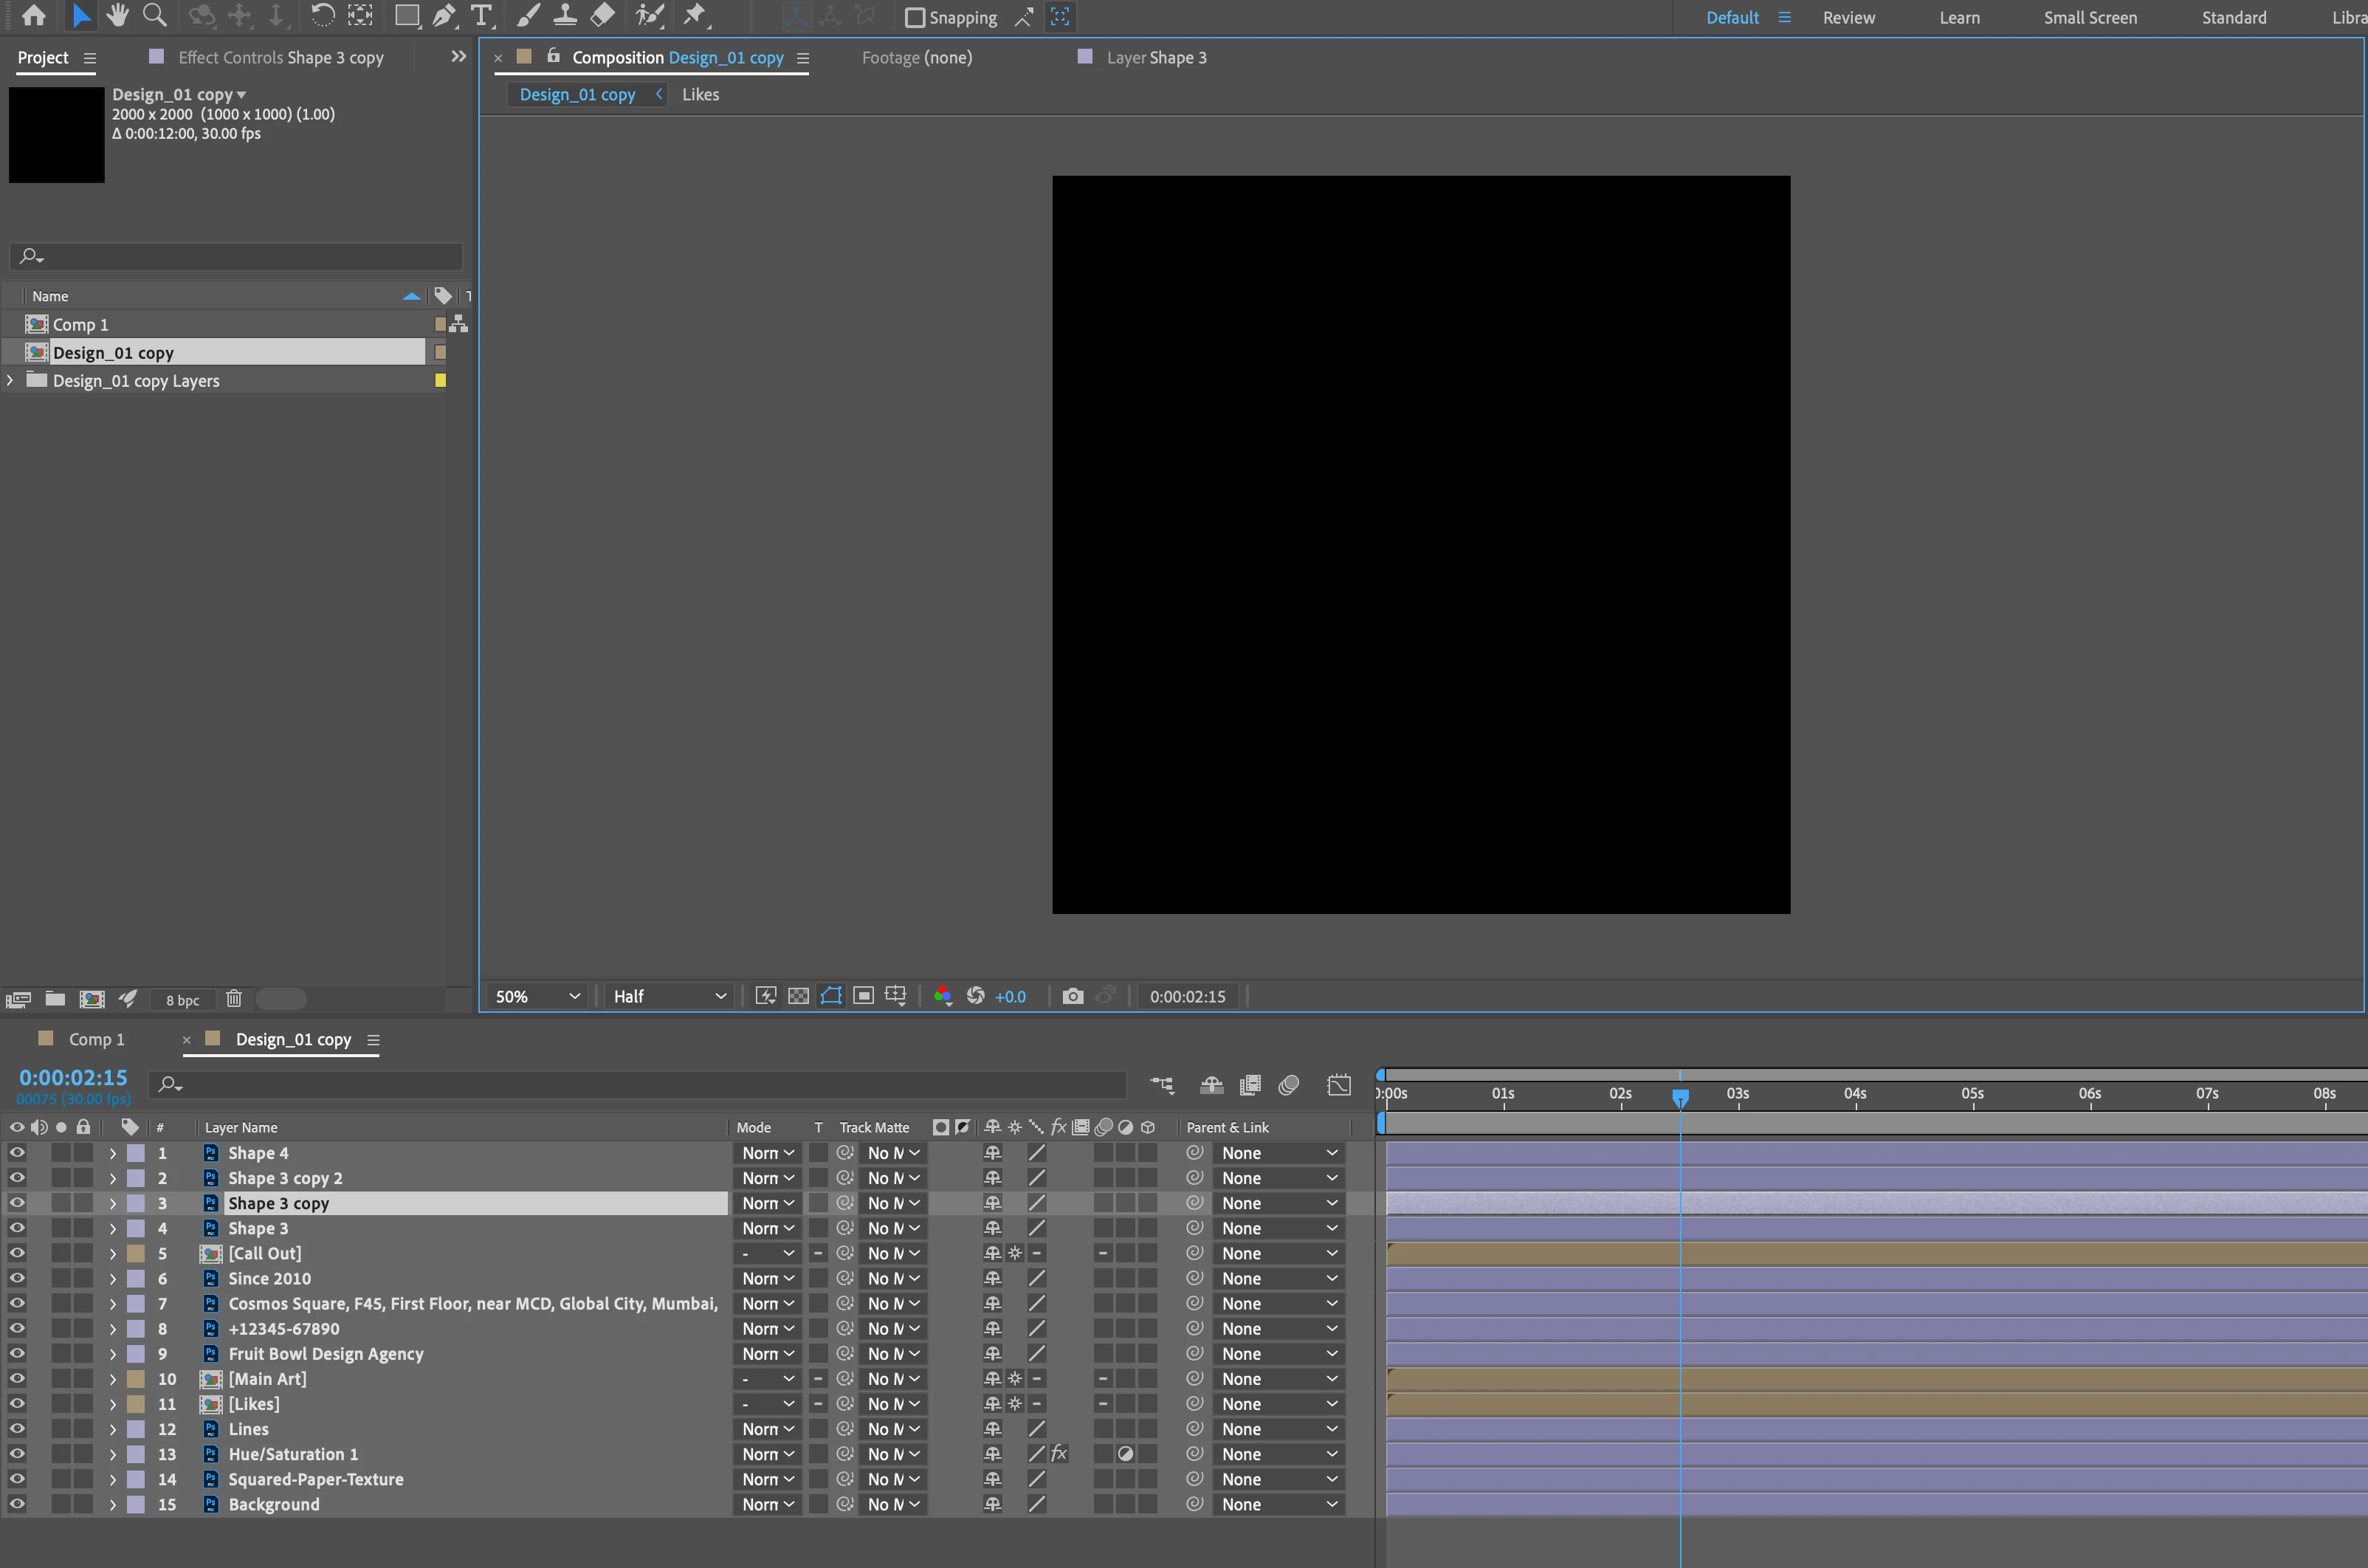The image size is (2368, 1568).
Task: Click the Lines layer label color swatch
Action: click(x=136, y=1428)
